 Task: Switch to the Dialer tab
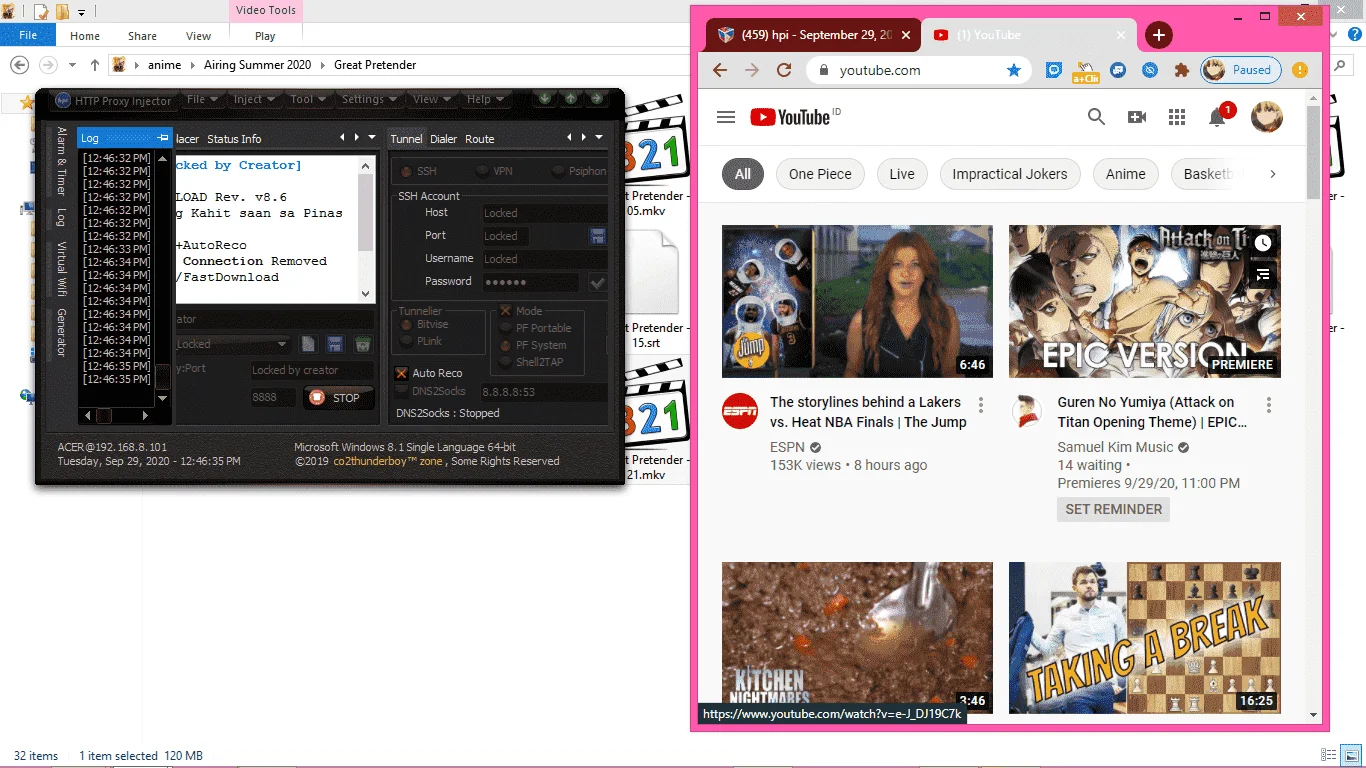click(443, 139)
